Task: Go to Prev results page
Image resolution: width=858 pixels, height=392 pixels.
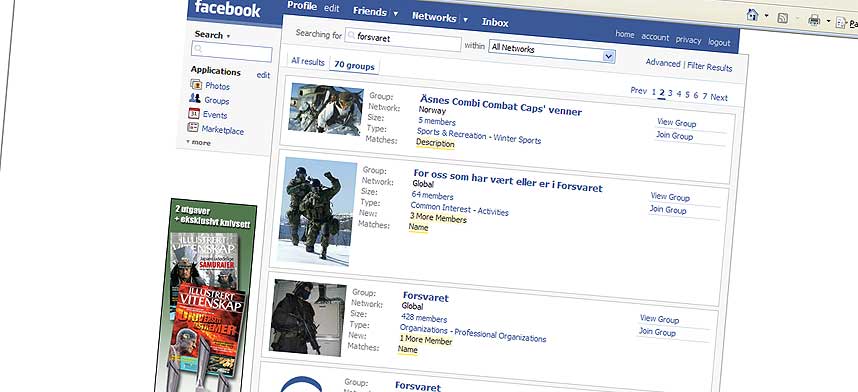Action: [x=639, y=90]
